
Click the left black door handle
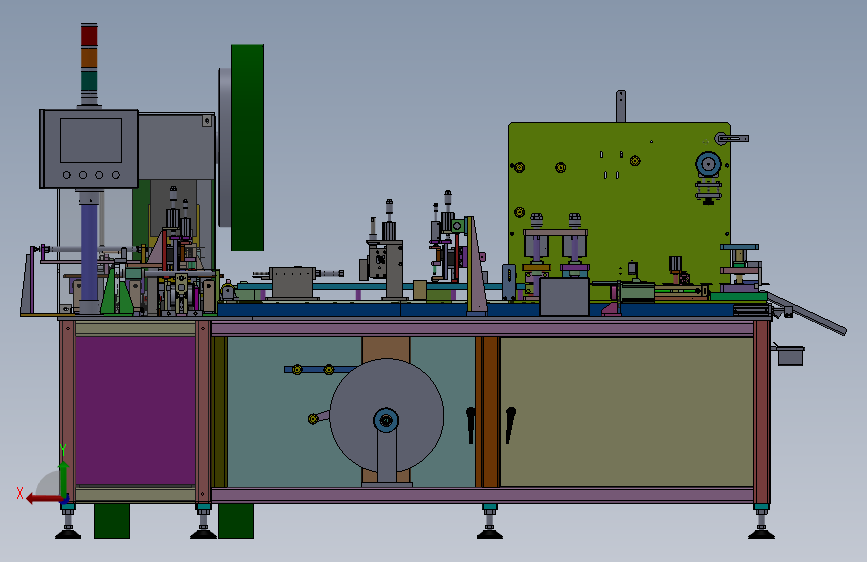(471, 425)
